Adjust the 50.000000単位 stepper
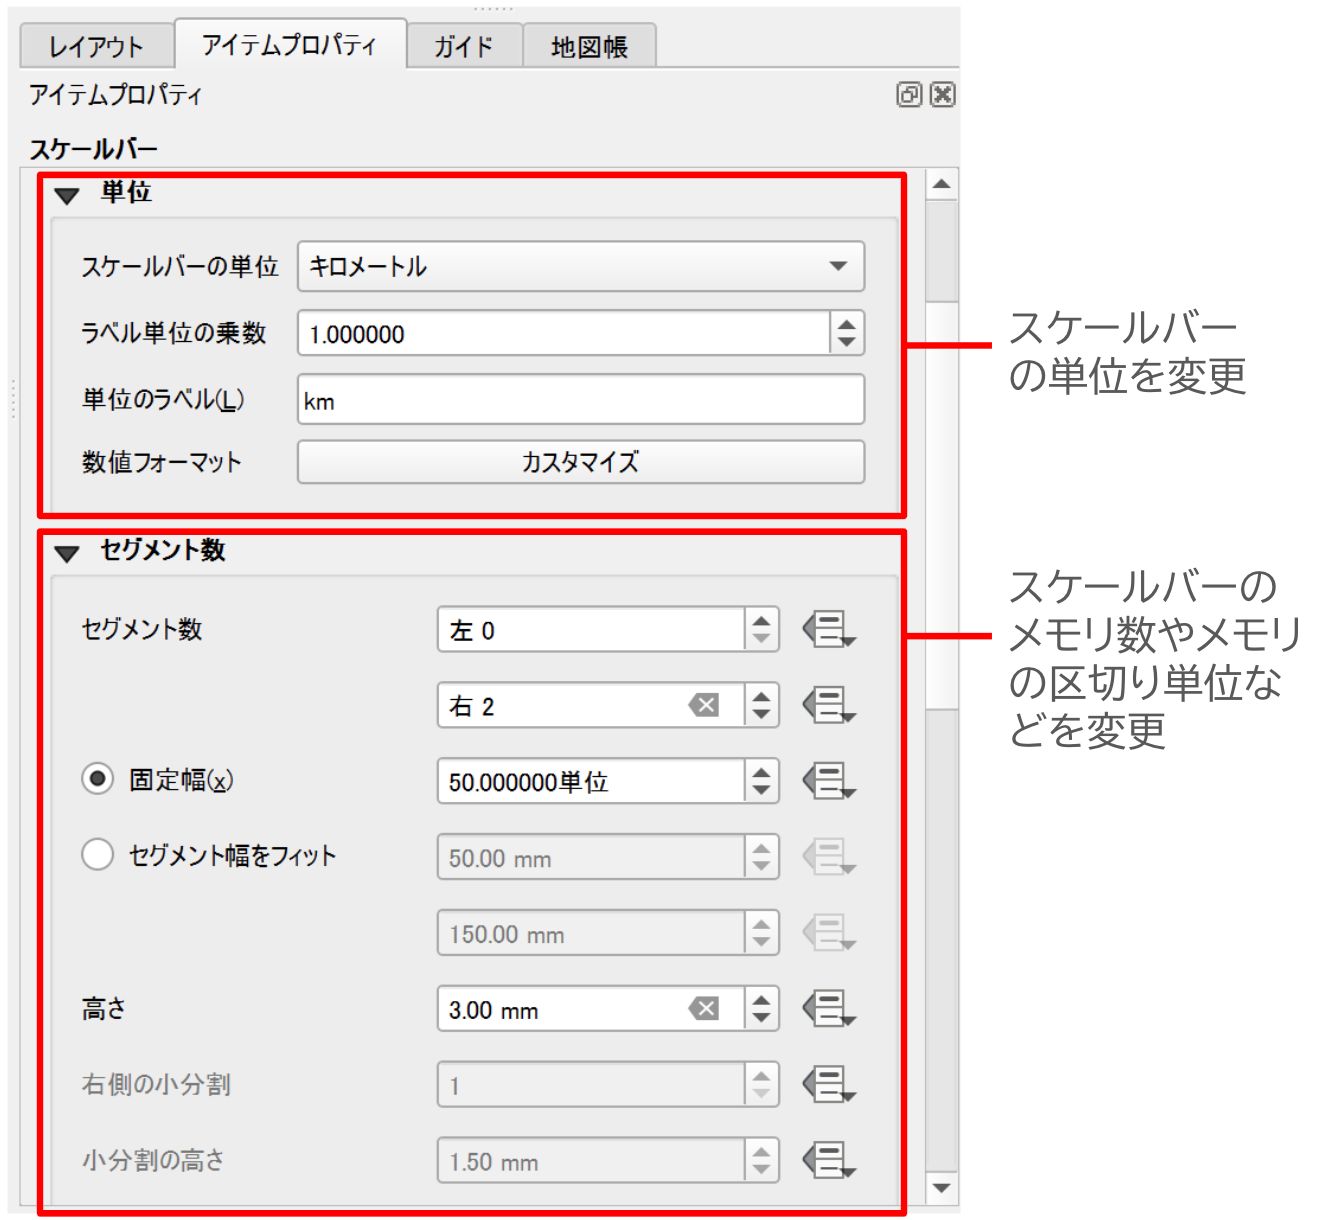The image size is (1322, 1220). click(761, 781)
